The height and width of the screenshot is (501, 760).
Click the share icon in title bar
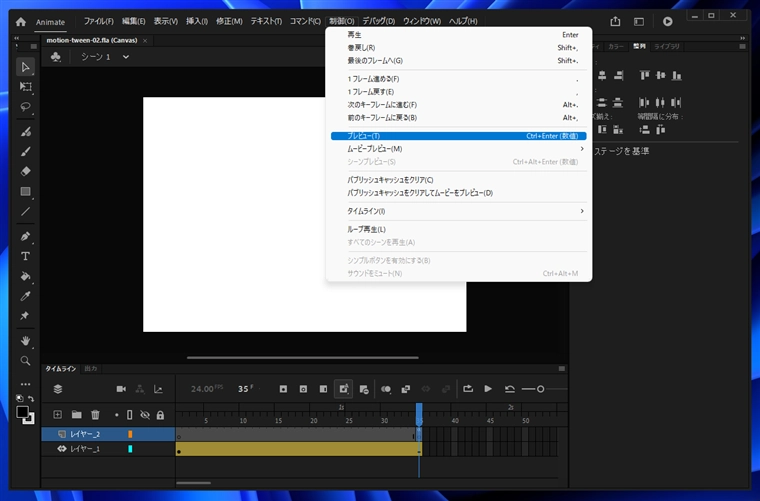point(615,21)
